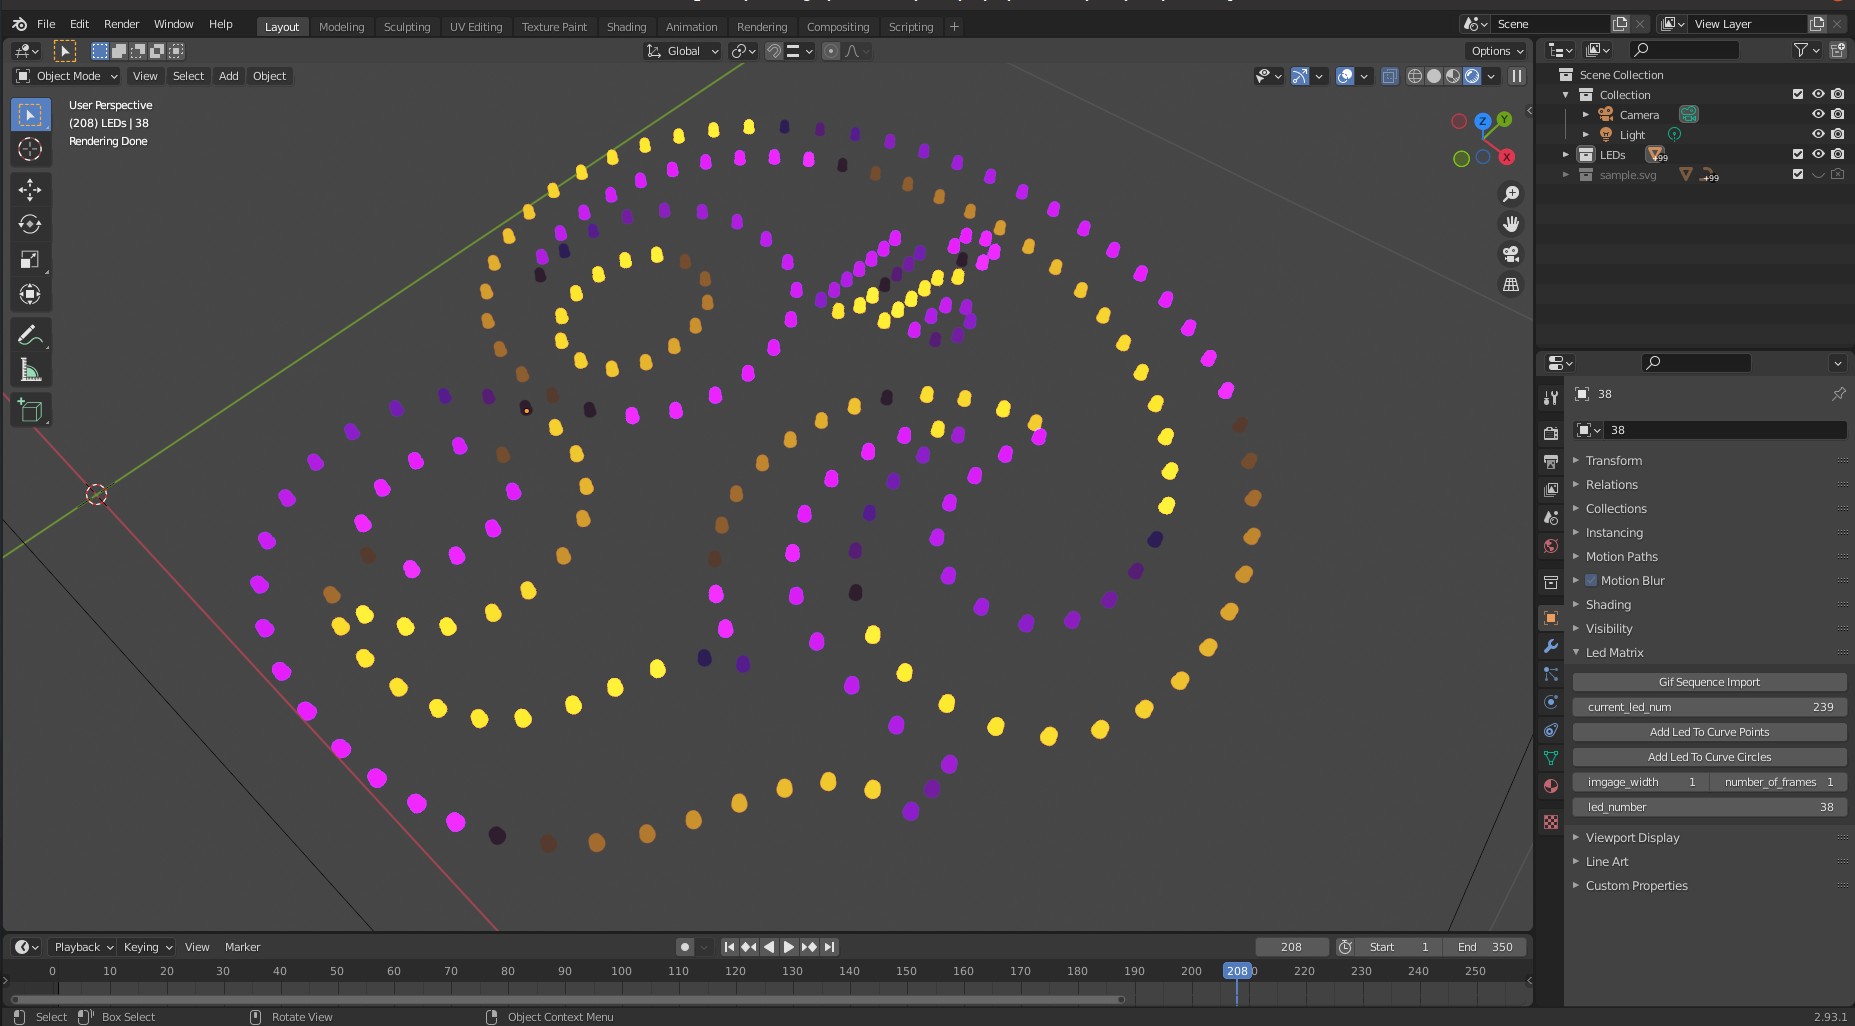The image size is (1855, 1026).
Task: Open the Modifier properties wrench tab
Action: [1551, 646]
